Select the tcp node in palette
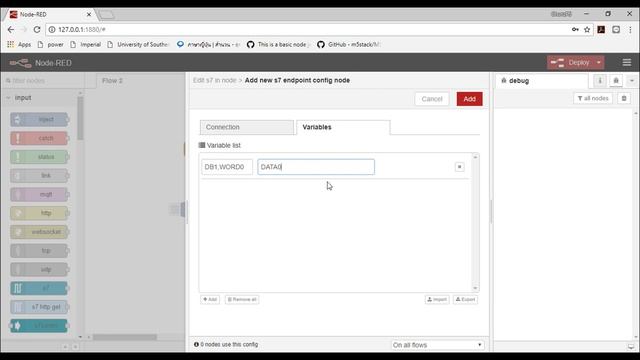The width and height of the screenshot is (640, 360). point(39,251)
